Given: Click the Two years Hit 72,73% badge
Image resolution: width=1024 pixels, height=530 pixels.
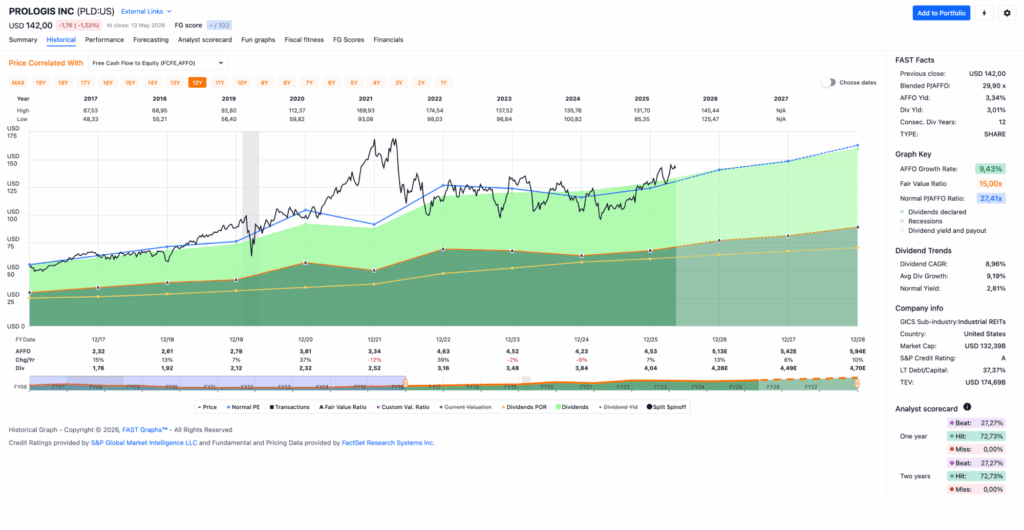Looking at the screenshot, I should click(x=976, y=476).
